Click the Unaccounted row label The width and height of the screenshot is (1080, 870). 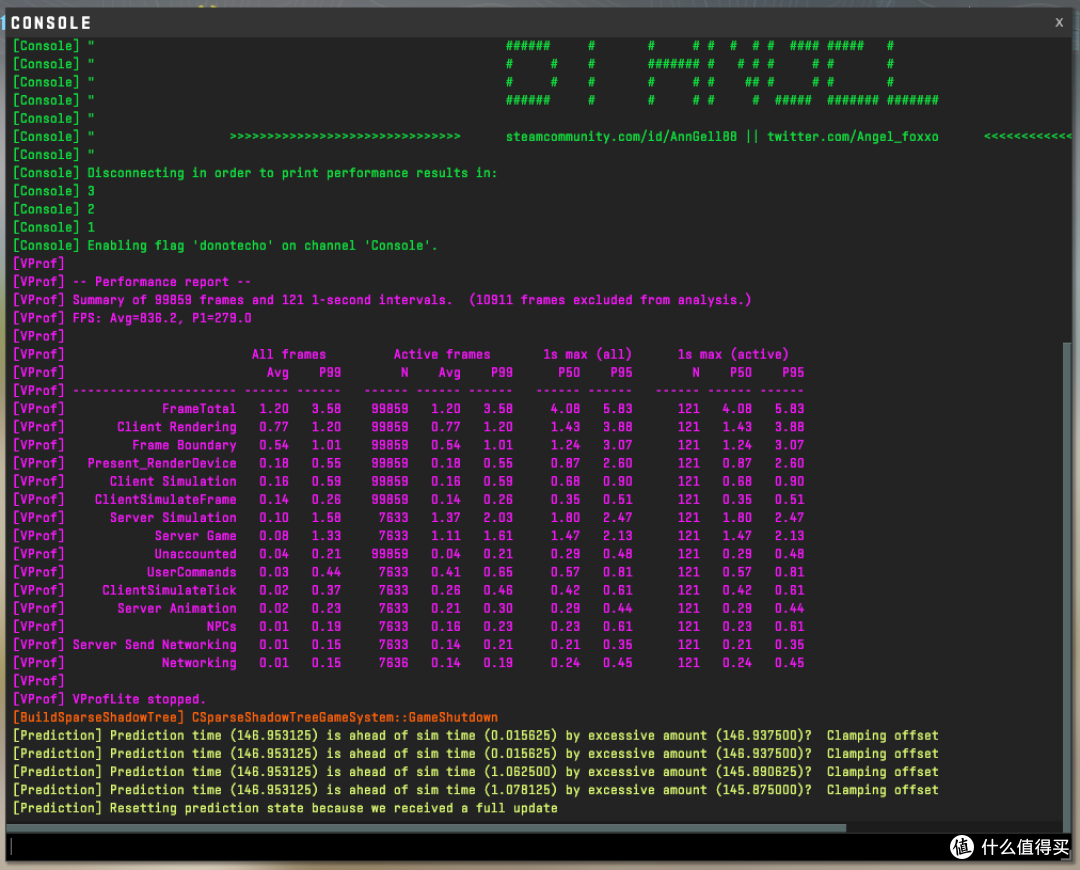[x=195, y=554]
